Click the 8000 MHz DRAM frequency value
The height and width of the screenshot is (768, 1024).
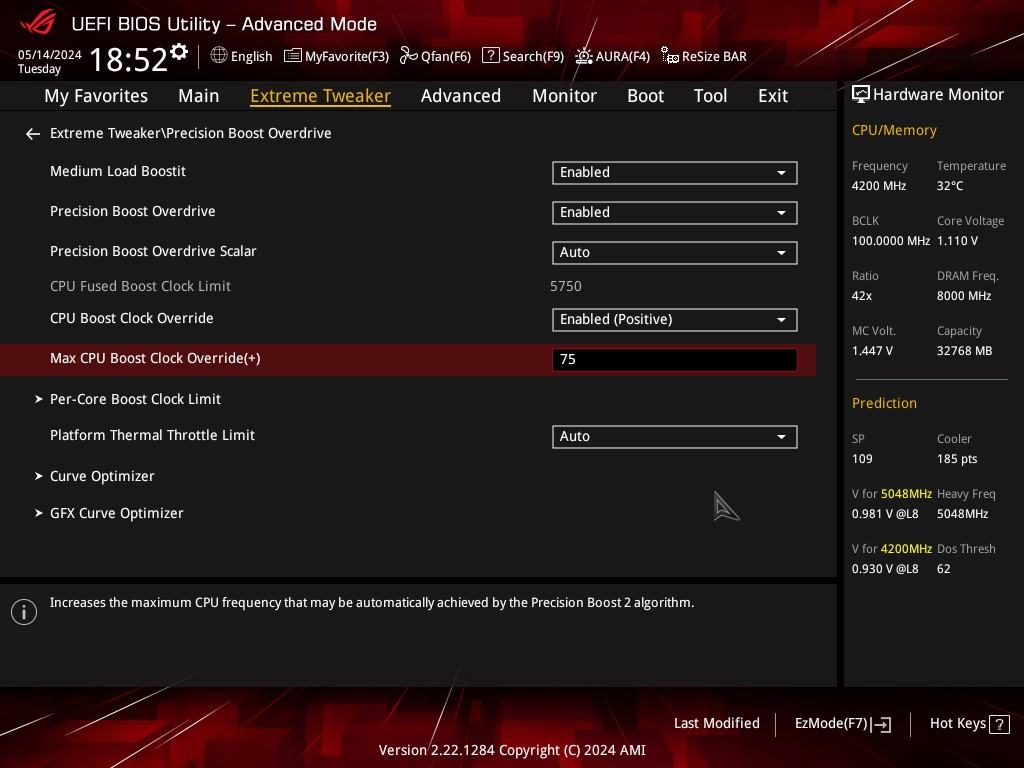coord(964,296)
